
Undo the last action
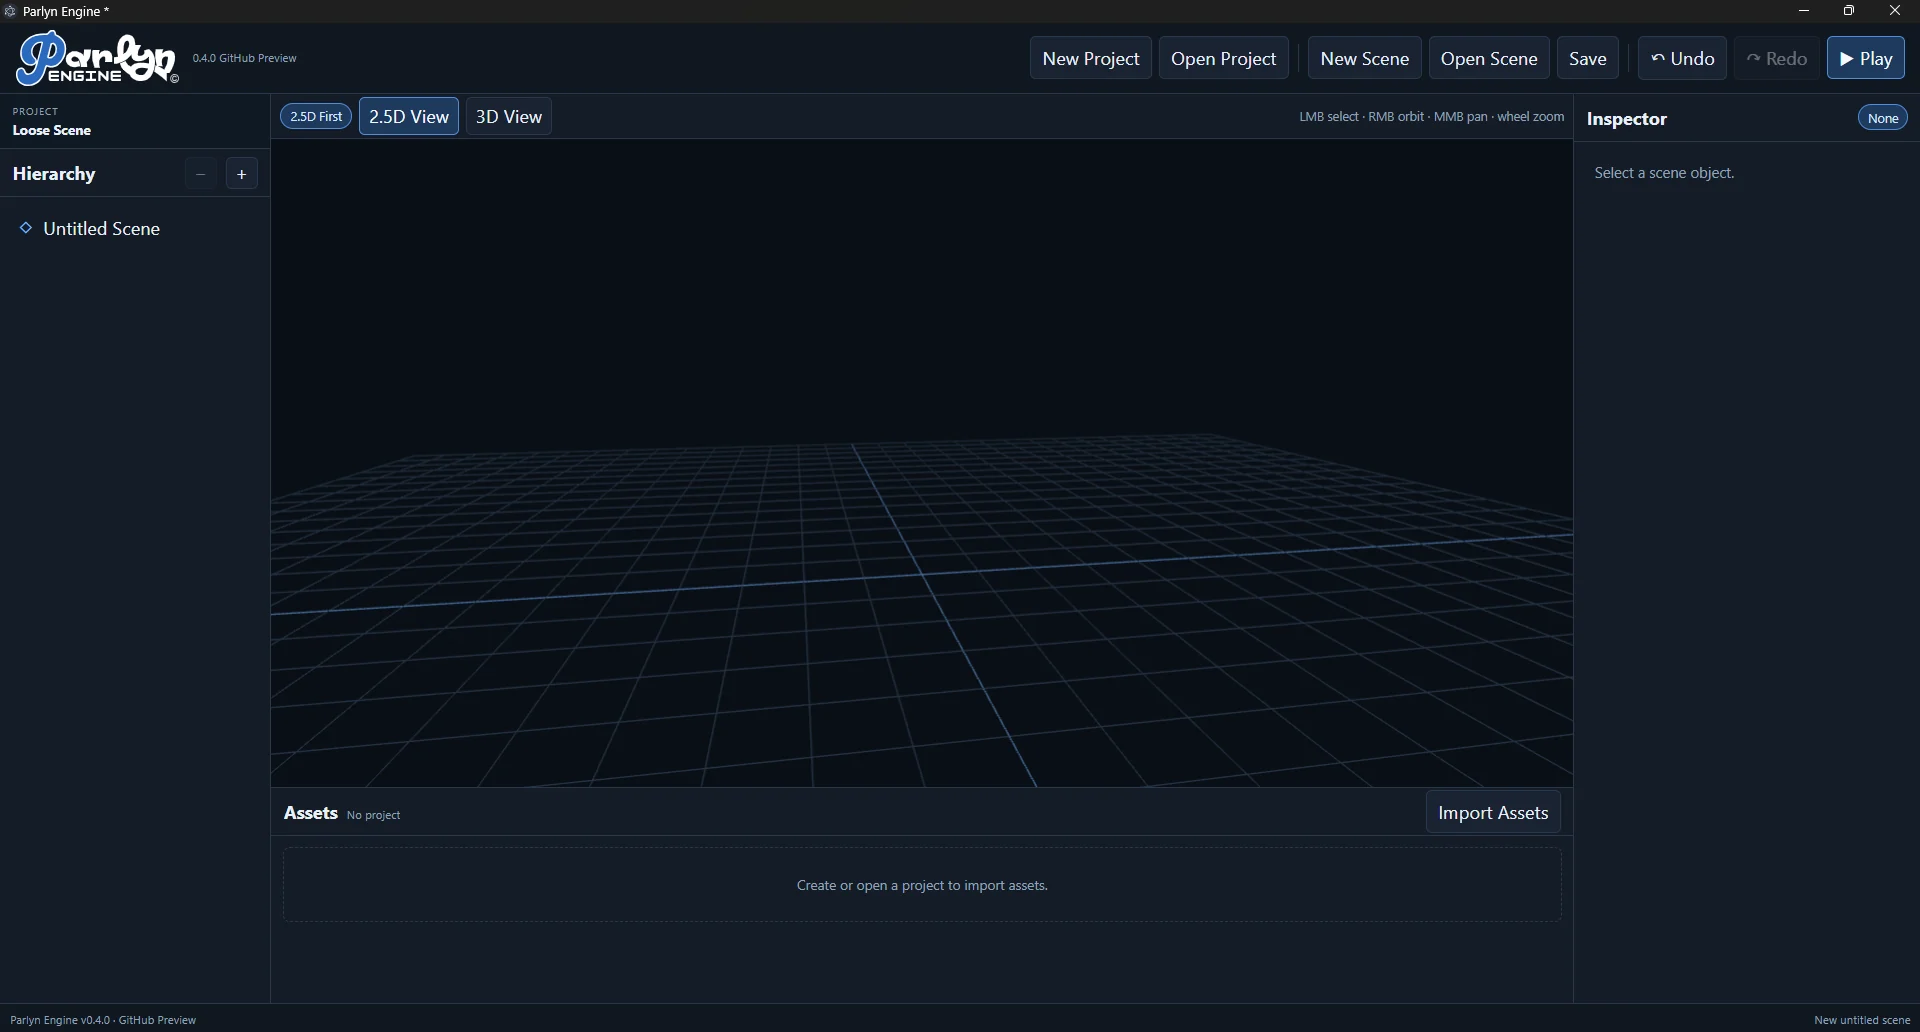tap(1683, 58)
